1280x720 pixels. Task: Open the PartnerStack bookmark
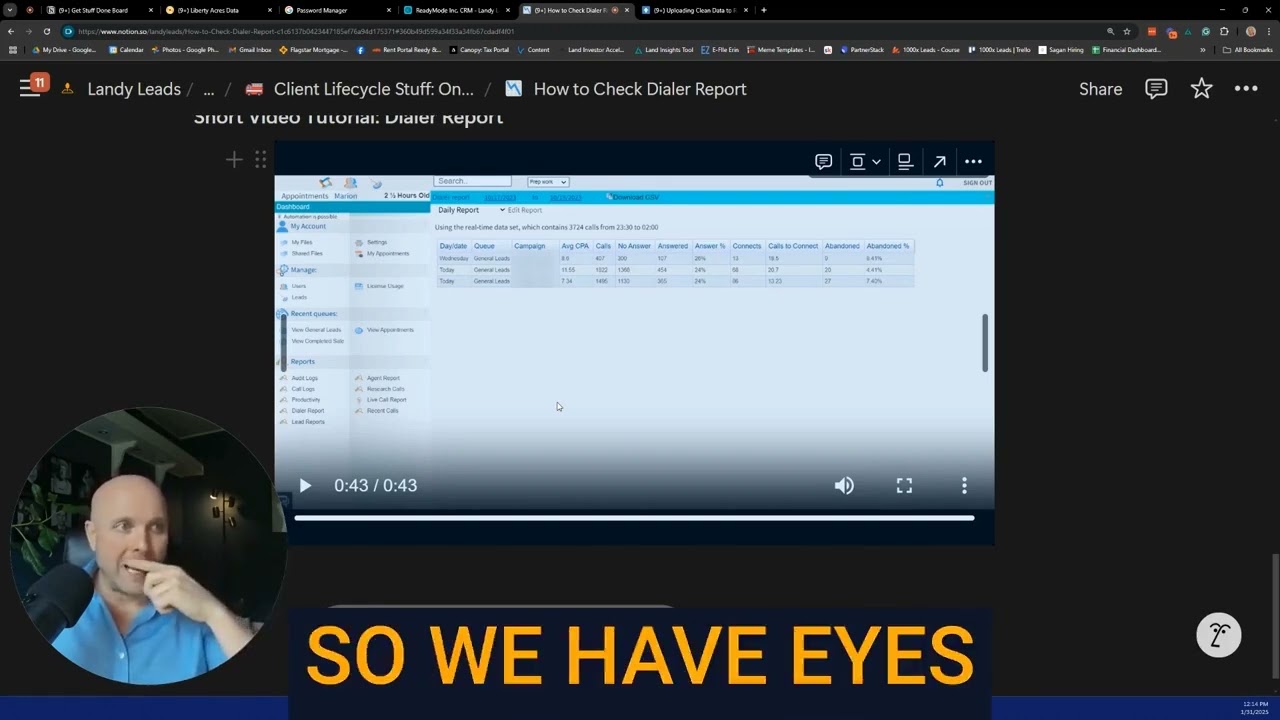click(862, 49)
